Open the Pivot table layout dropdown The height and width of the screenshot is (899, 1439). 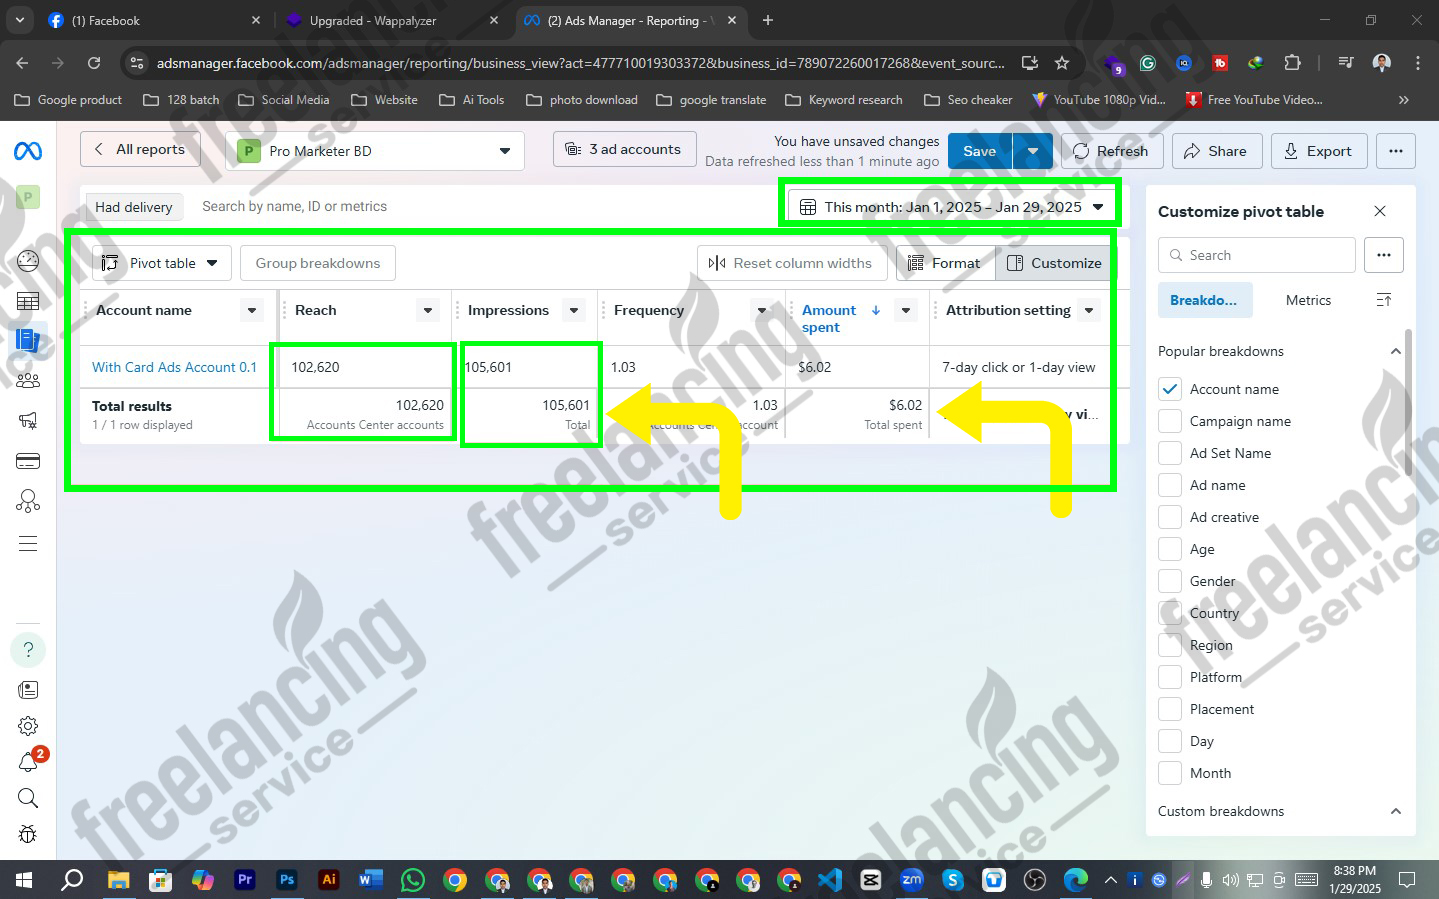pos(162,263)
